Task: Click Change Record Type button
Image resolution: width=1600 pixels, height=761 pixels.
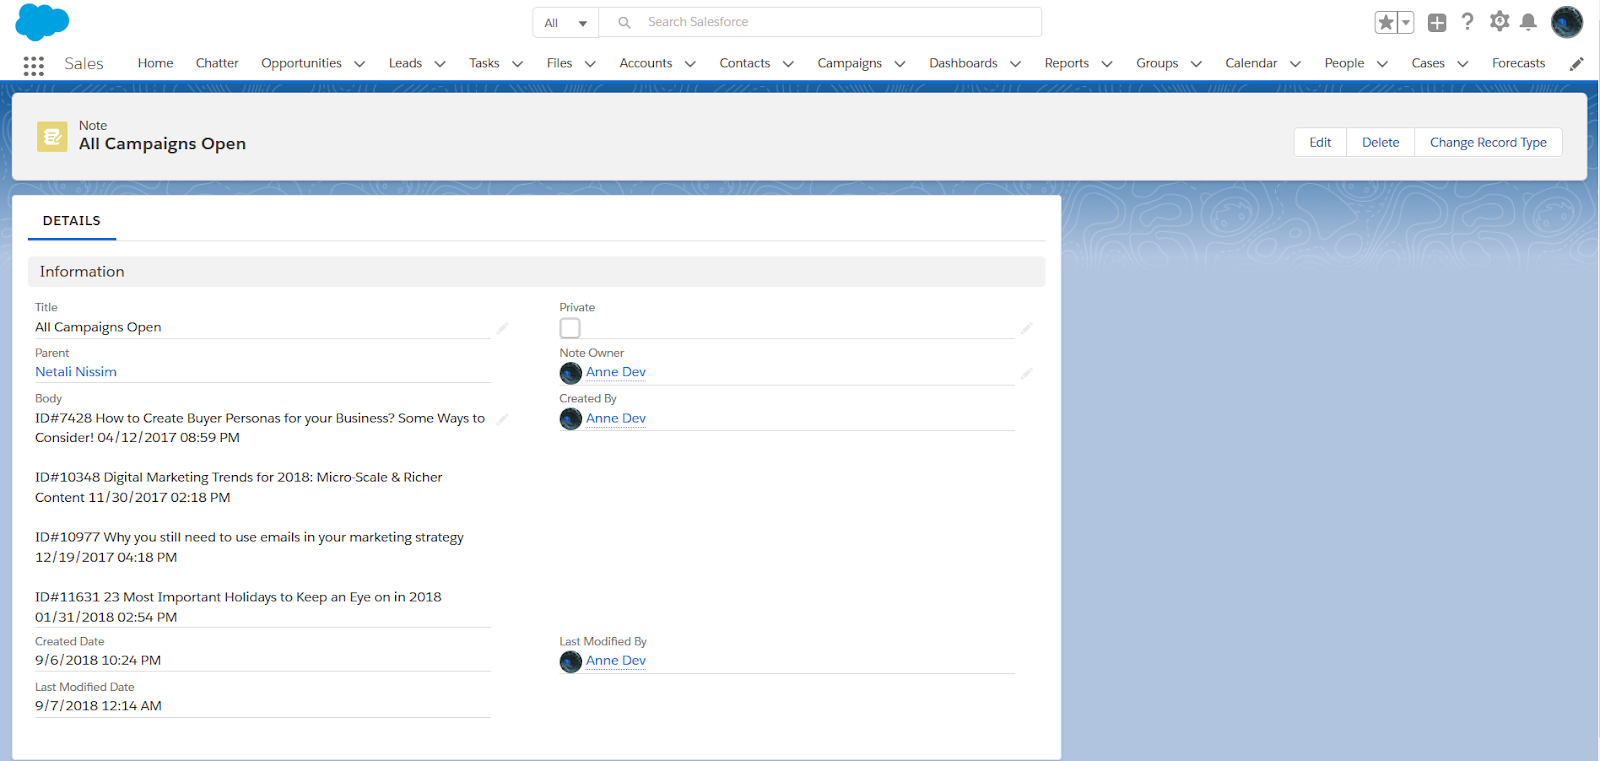Action: [x=1488, y=142]
